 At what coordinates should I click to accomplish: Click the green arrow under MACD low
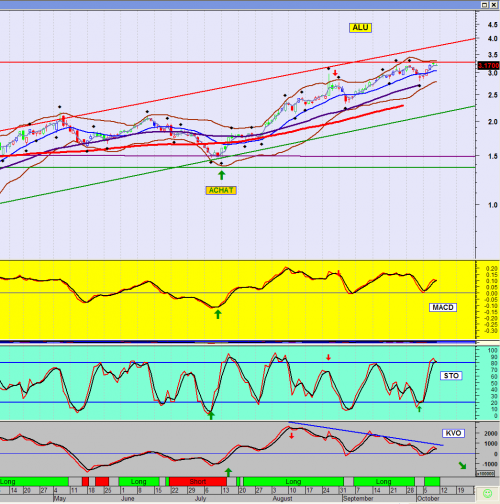pyautogui.click(x=218, y=314)
